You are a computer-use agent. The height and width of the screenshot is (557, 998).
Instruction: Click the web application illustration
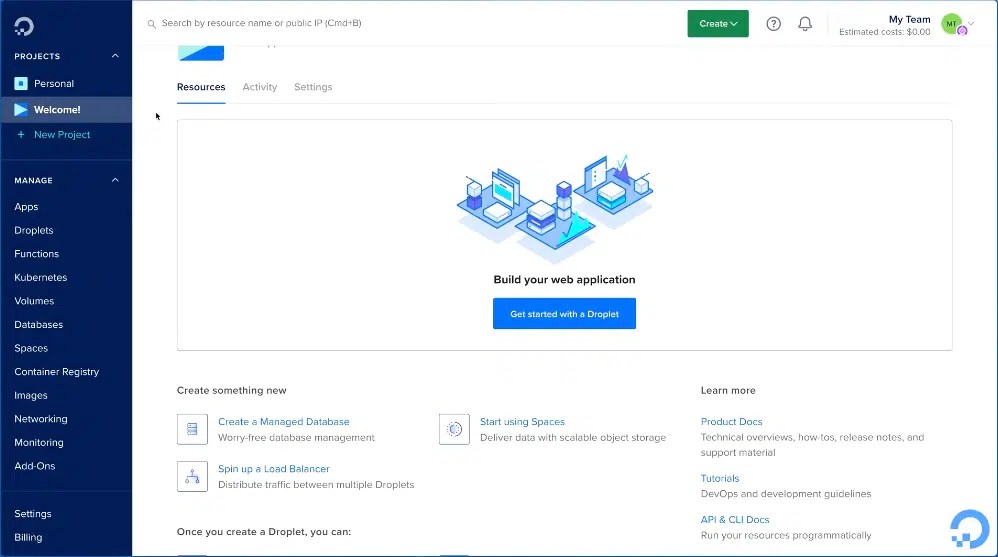[555, 208]
